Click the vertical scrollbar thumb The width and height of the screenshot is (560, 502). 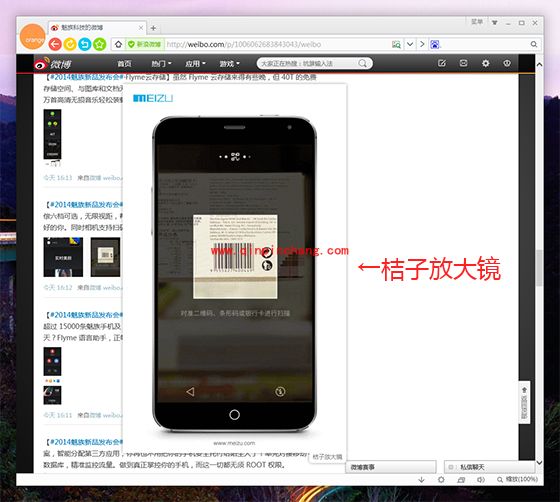pyautogui.click(x=539, y=268)
